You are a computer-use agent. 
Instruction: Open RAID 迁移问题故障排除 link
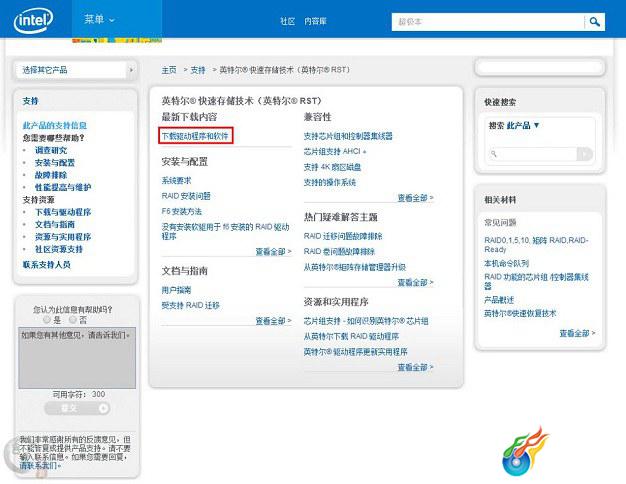[x=343, y=236]
